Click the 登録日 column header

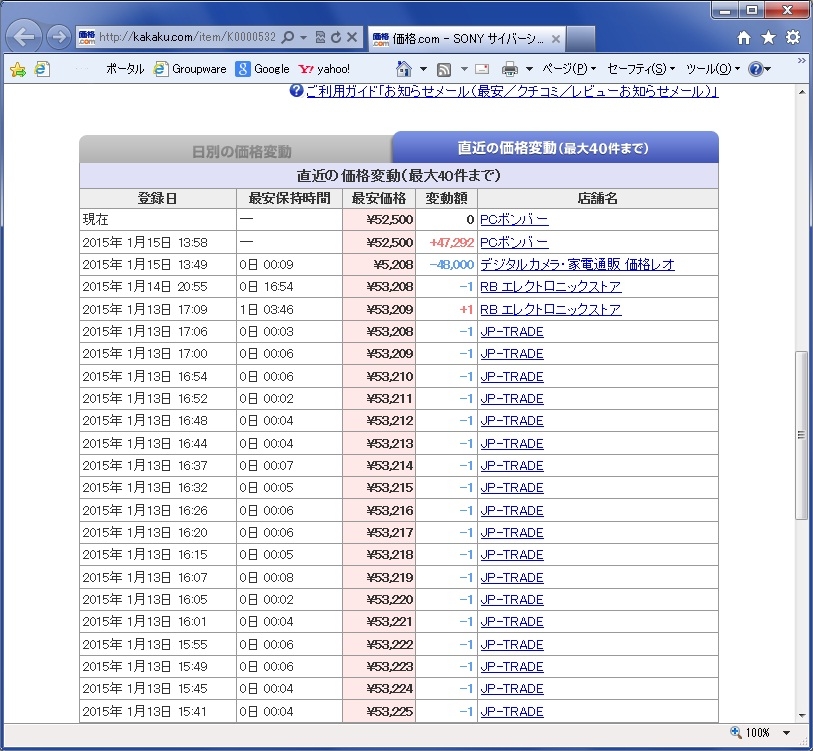pos(158,198)
